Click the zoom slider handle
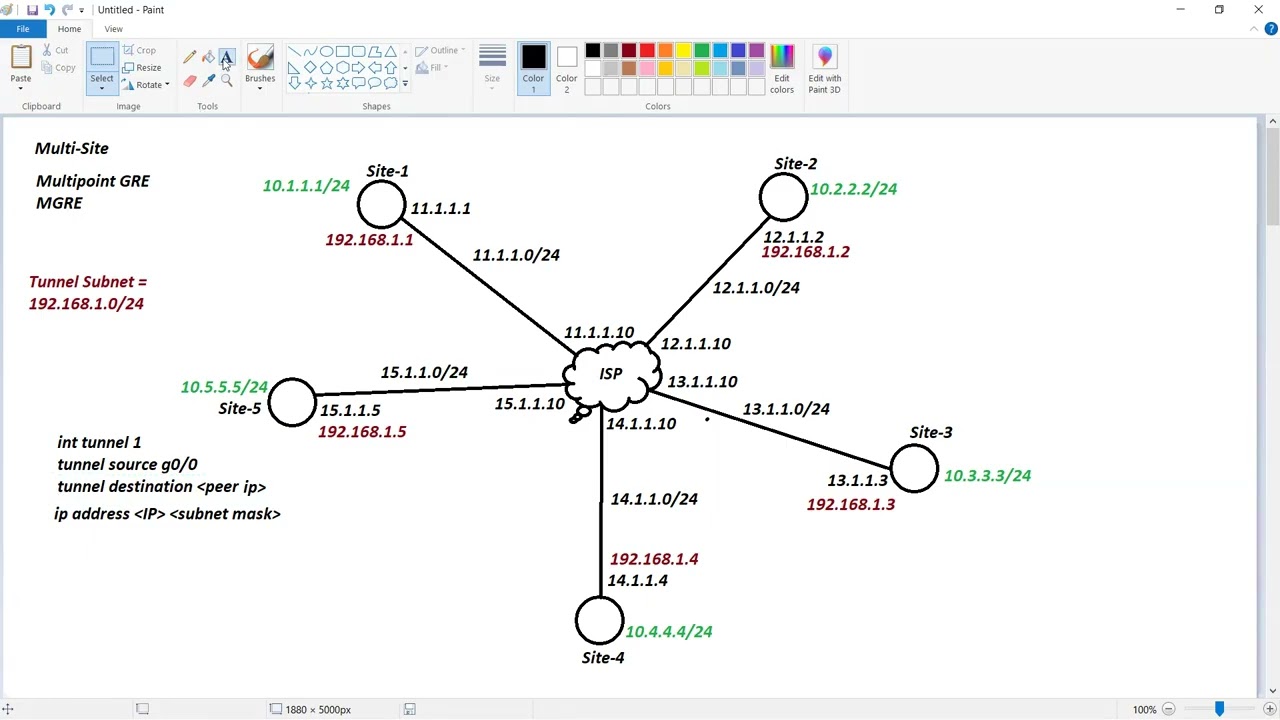 tap(1219, 709)
